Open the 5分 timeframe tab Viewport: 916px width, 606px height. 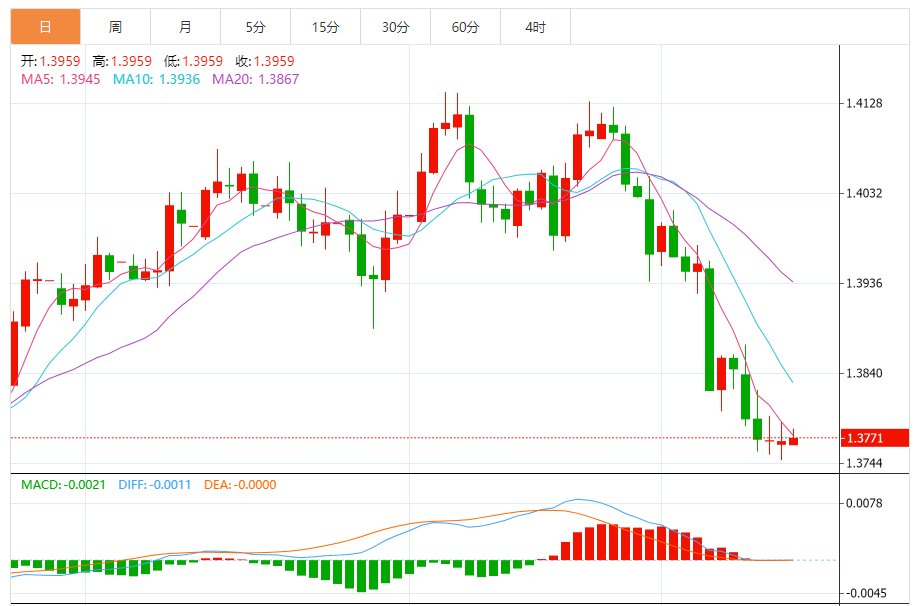(x=255, y=27)
